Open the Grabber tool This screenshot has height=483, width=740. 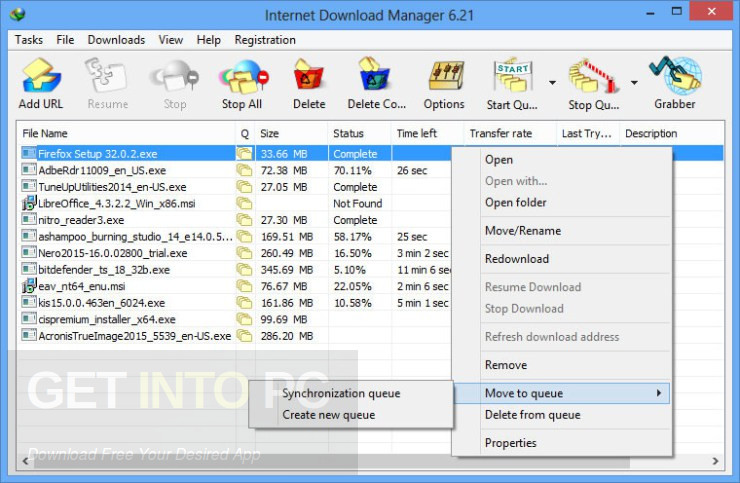[675, 84]
